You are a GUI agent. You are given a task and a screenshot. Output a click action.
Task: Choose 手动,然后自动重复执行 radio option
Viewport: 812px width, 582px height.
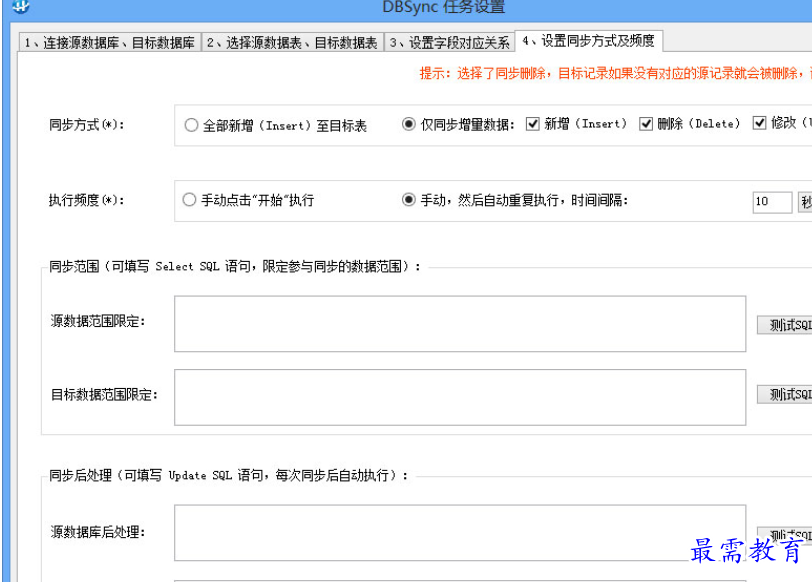pyautogui.click(x=515, y=200)
